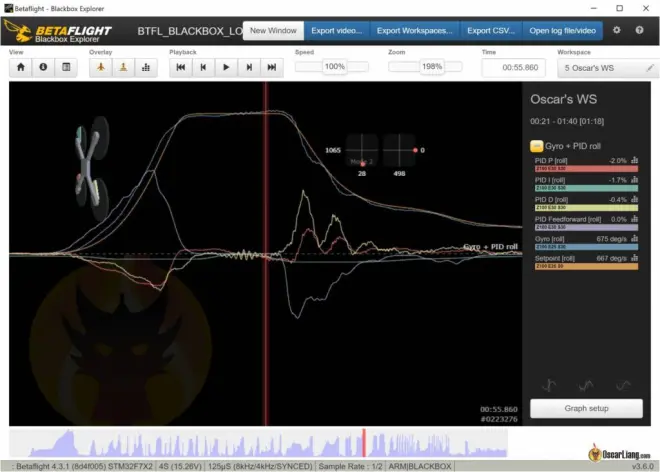This screenshot has height=472, width=660.
Task: Click the yellow PID D [roll] color bar
Action: point(586,208)
